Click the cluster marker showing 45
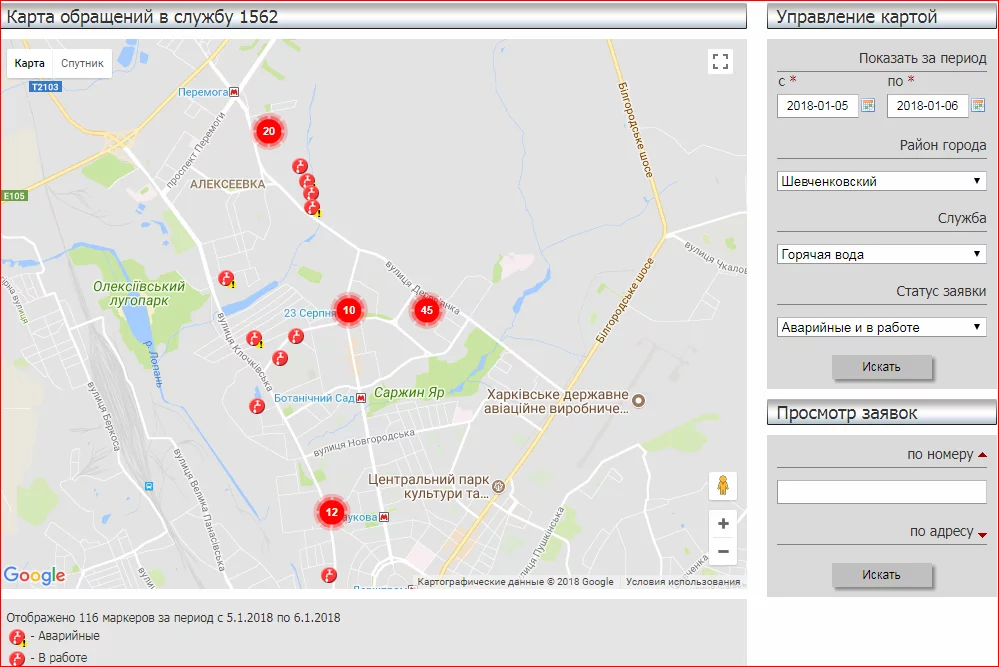The height and width of the screenshot is (667, 999). pos(427,311)
